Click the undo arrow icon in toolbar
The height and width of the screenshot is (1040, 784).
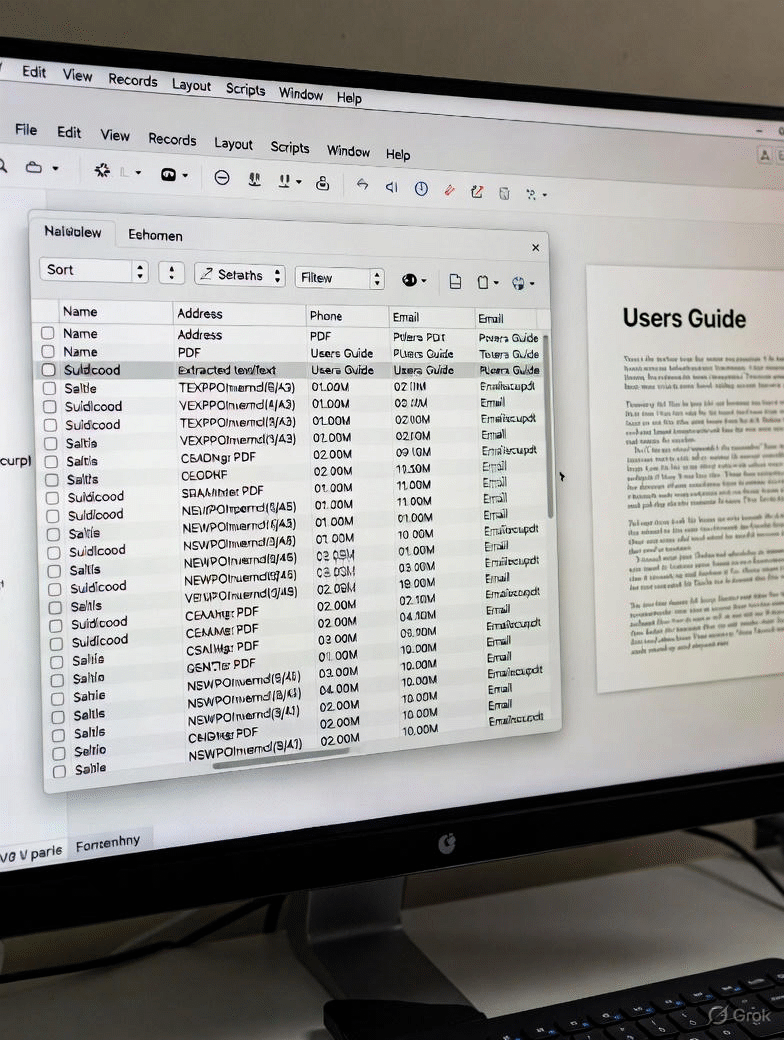click(x=362, y=185)
